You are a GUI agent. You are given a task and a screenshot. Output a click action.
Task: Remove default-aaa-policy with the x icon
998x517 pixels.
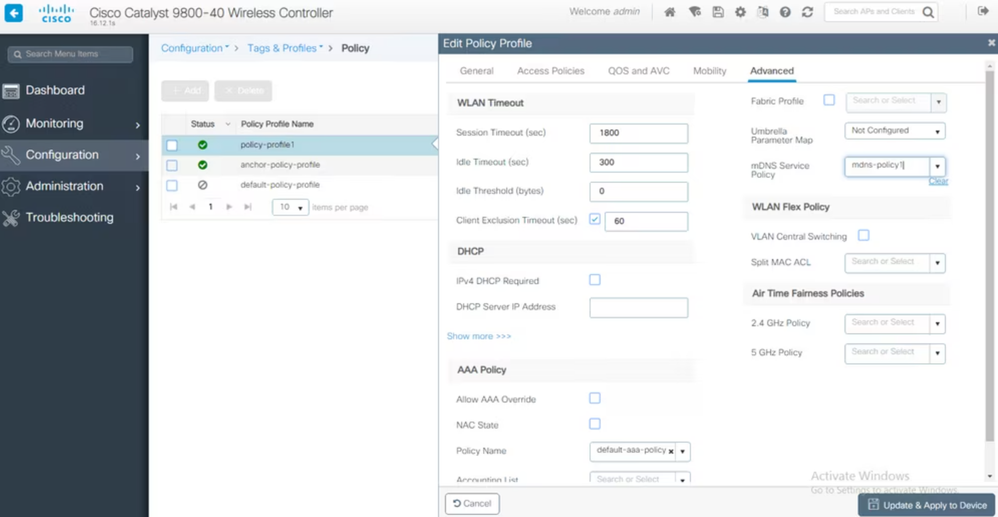point(671,451)
